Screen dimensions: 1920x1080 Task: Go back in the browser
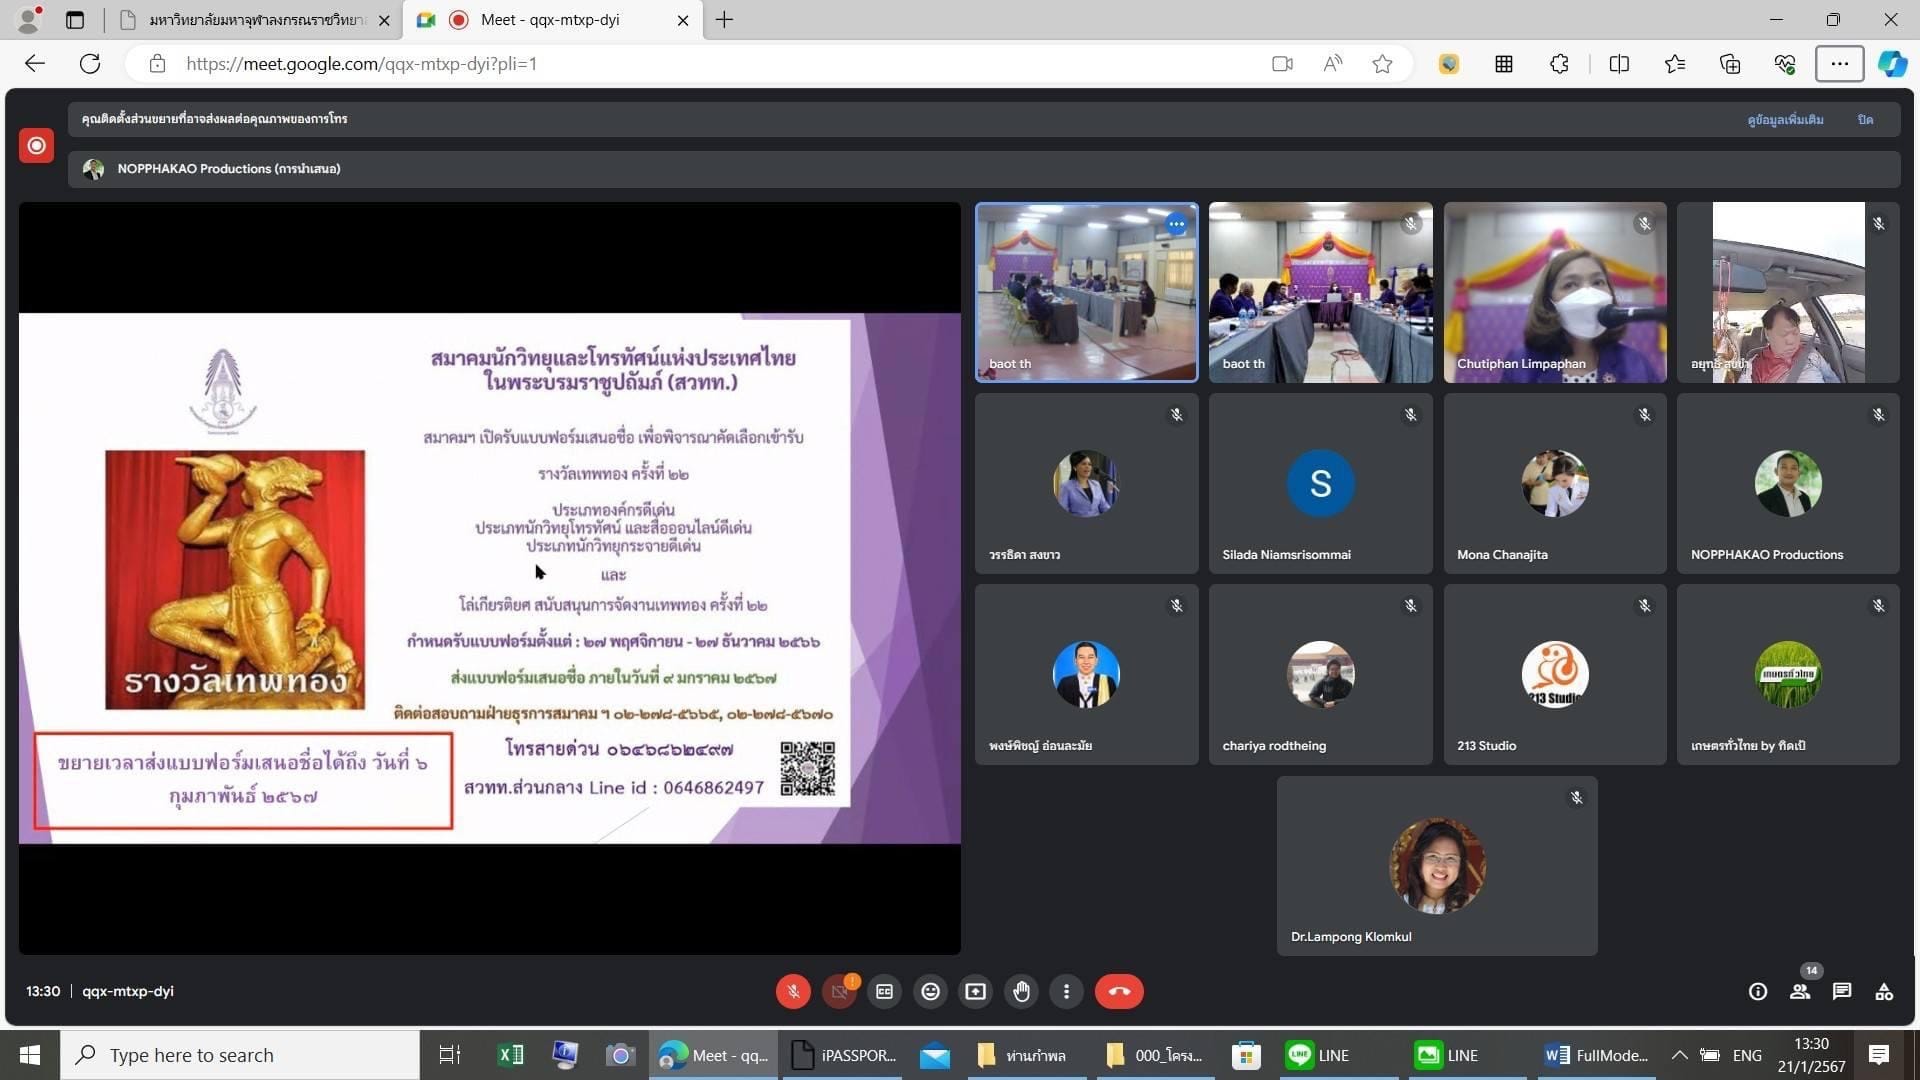35,64
